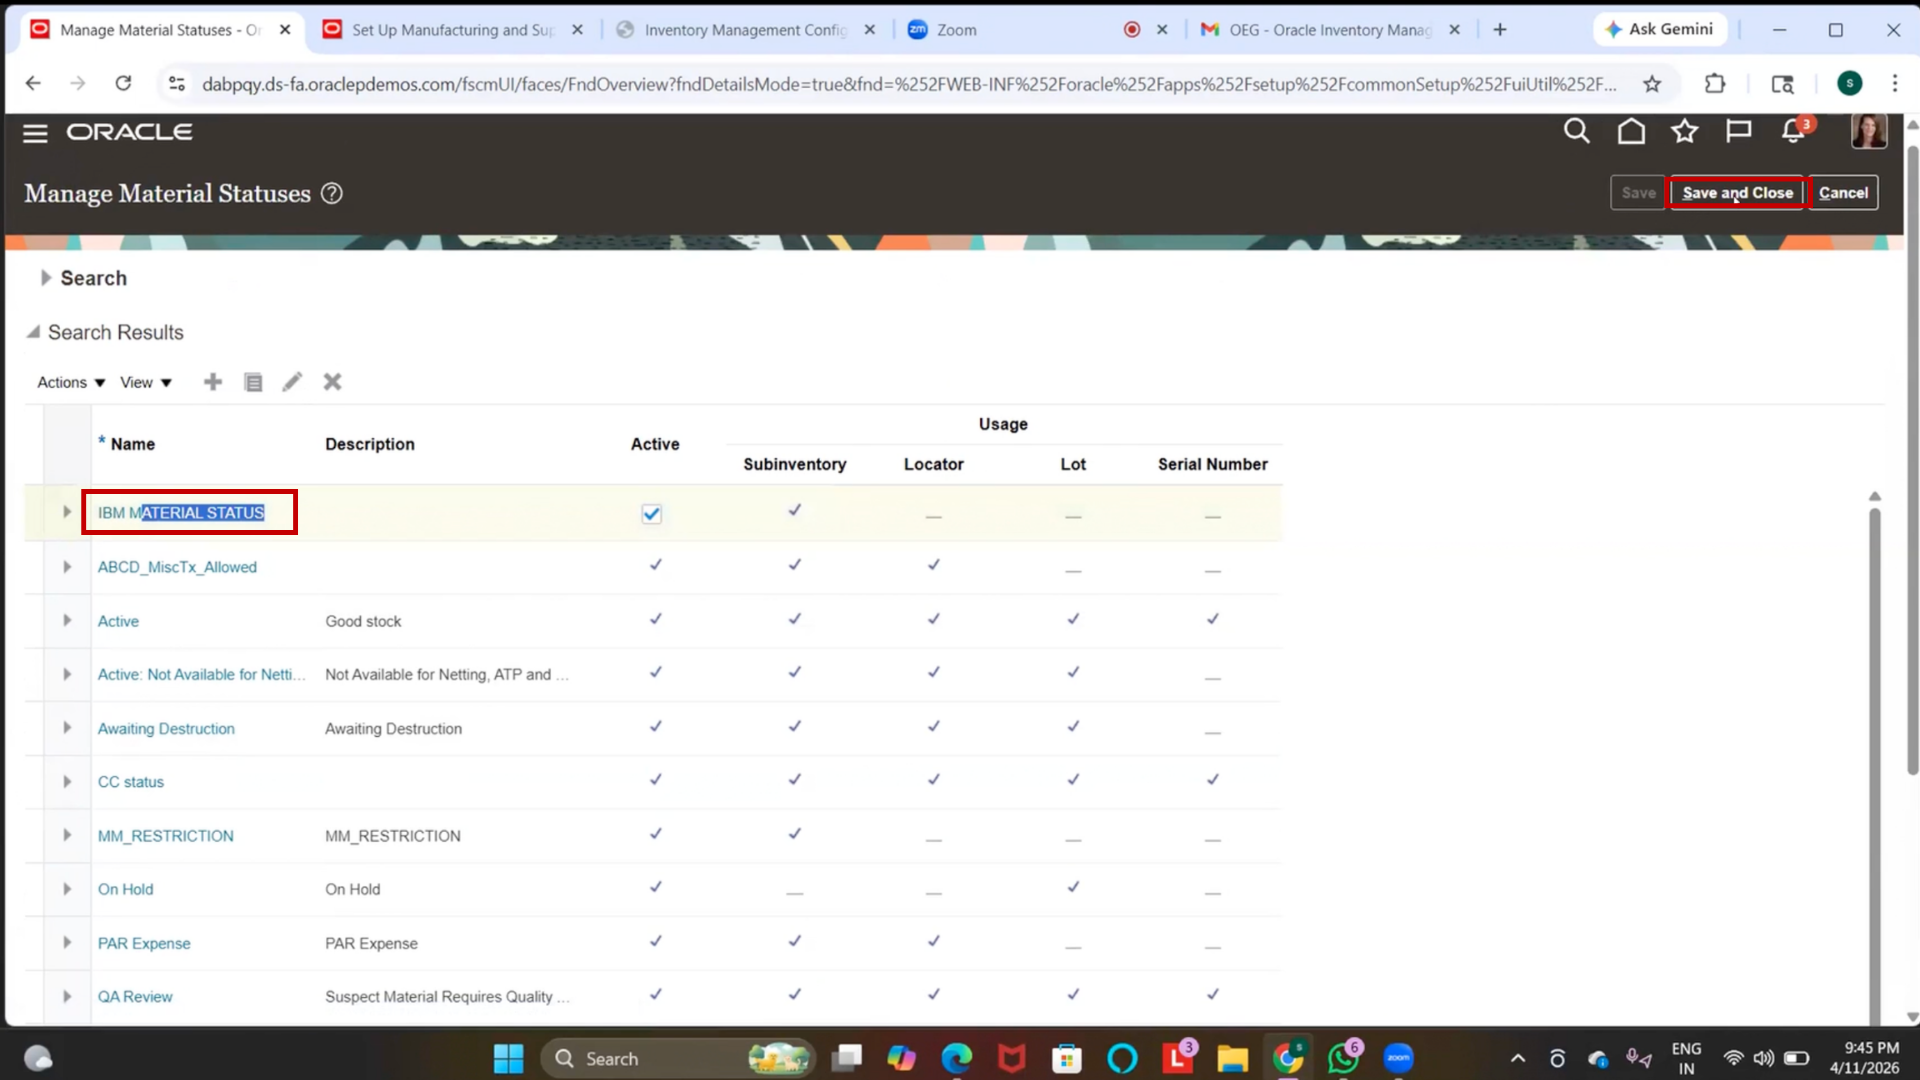Screen dimensions: 1920x1080
Task: Open Zoom app from taskbar
Action: coord(1398,1058)
